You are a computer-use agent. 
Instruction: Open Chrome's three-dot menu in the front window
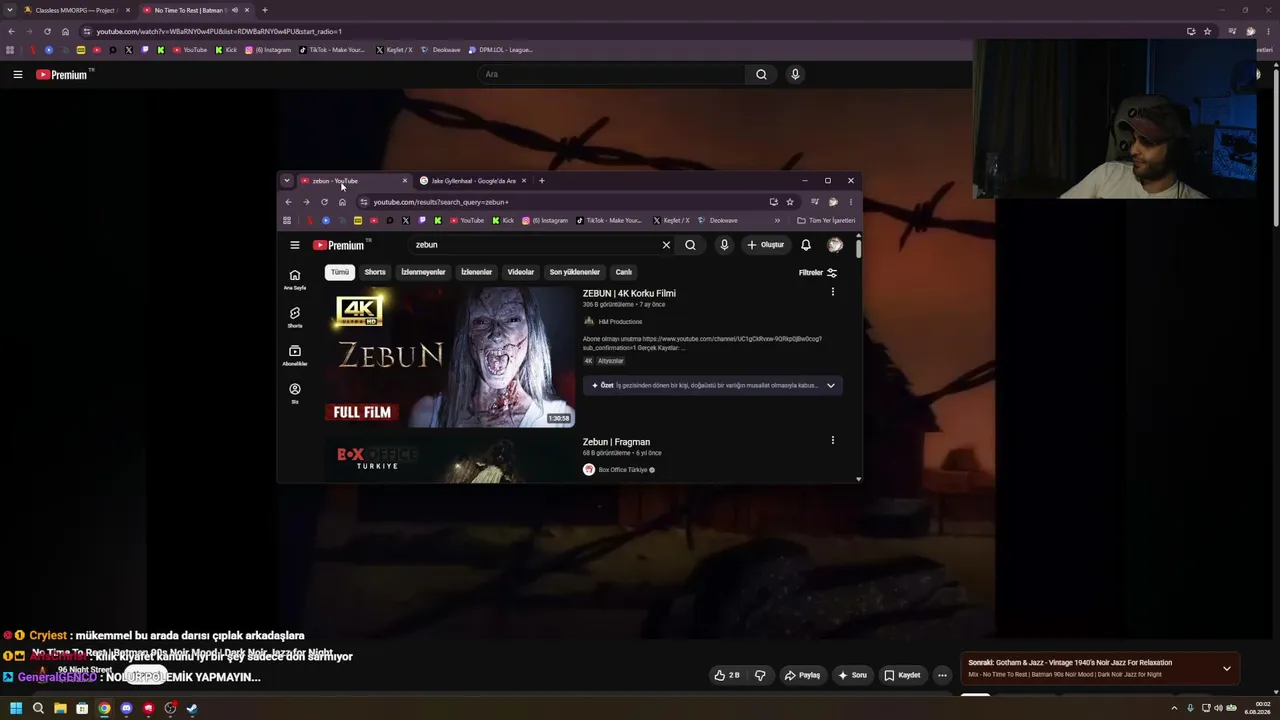point(851,202)
